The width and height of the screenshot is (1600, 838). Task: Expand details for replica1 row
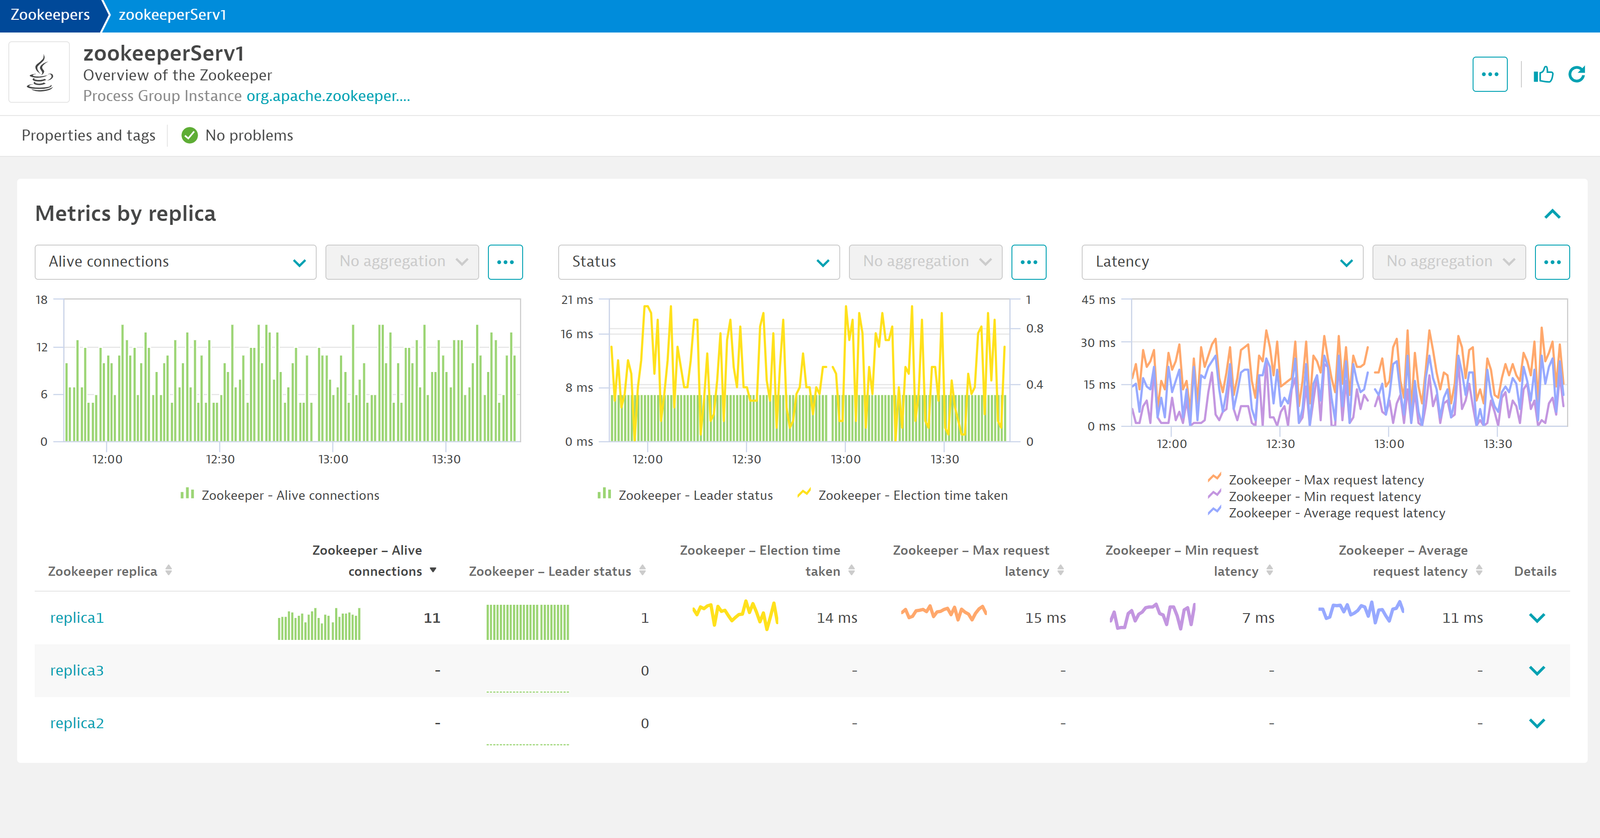(1537, 618)
